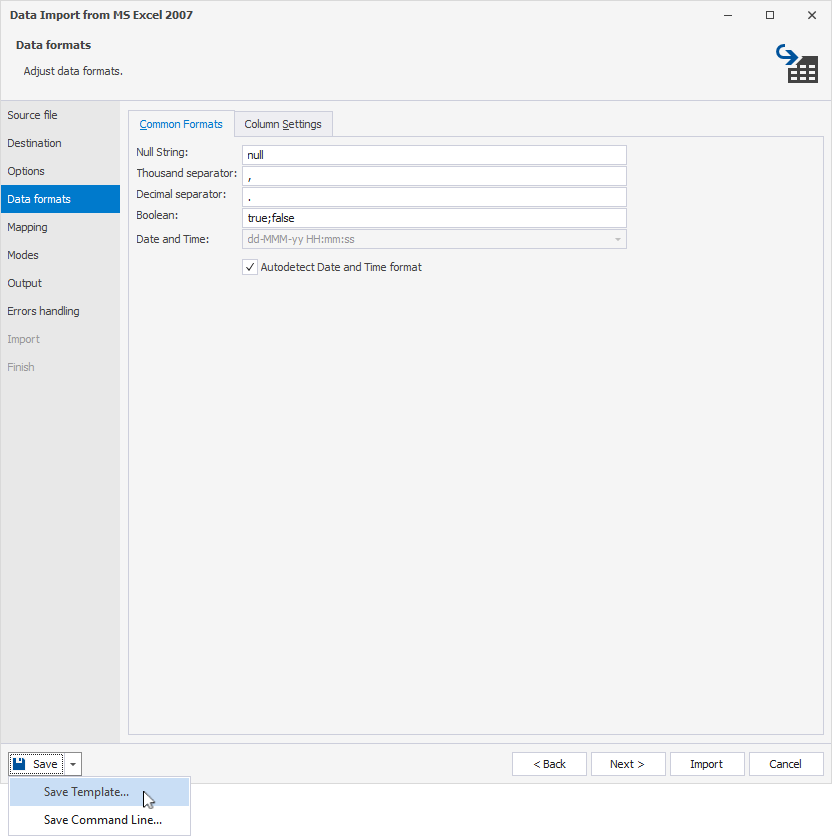
Task: Click the Decimal separator field
Action: click(434, 197)
